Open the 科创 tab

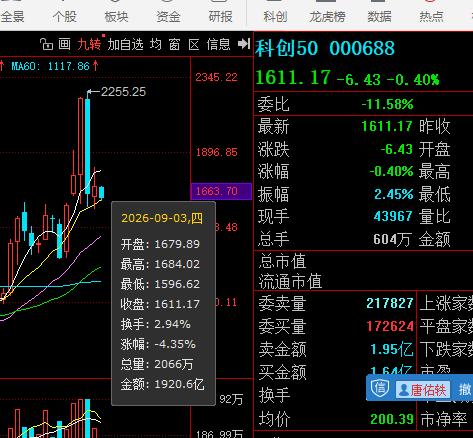coord(275,16)
